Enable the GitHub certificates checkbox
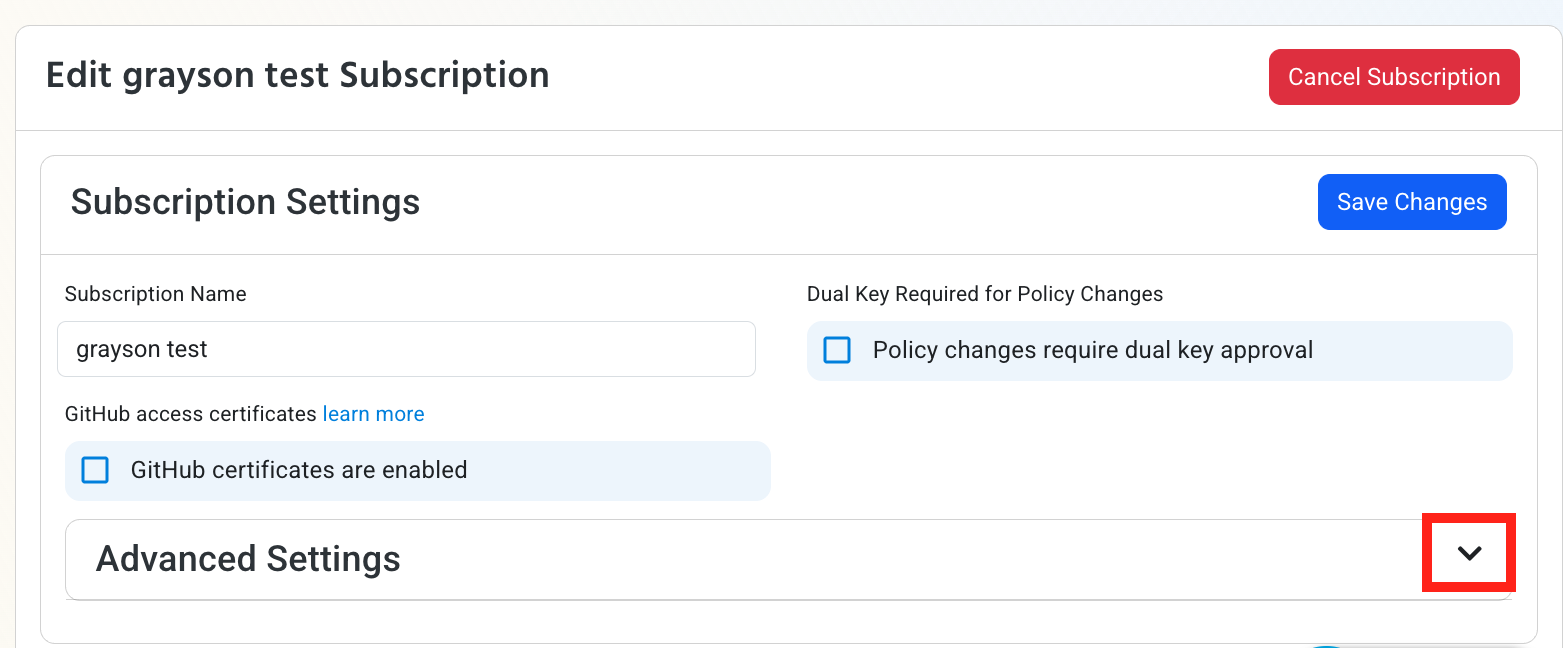The image size is (1563, 648). [x=95, y=470]
